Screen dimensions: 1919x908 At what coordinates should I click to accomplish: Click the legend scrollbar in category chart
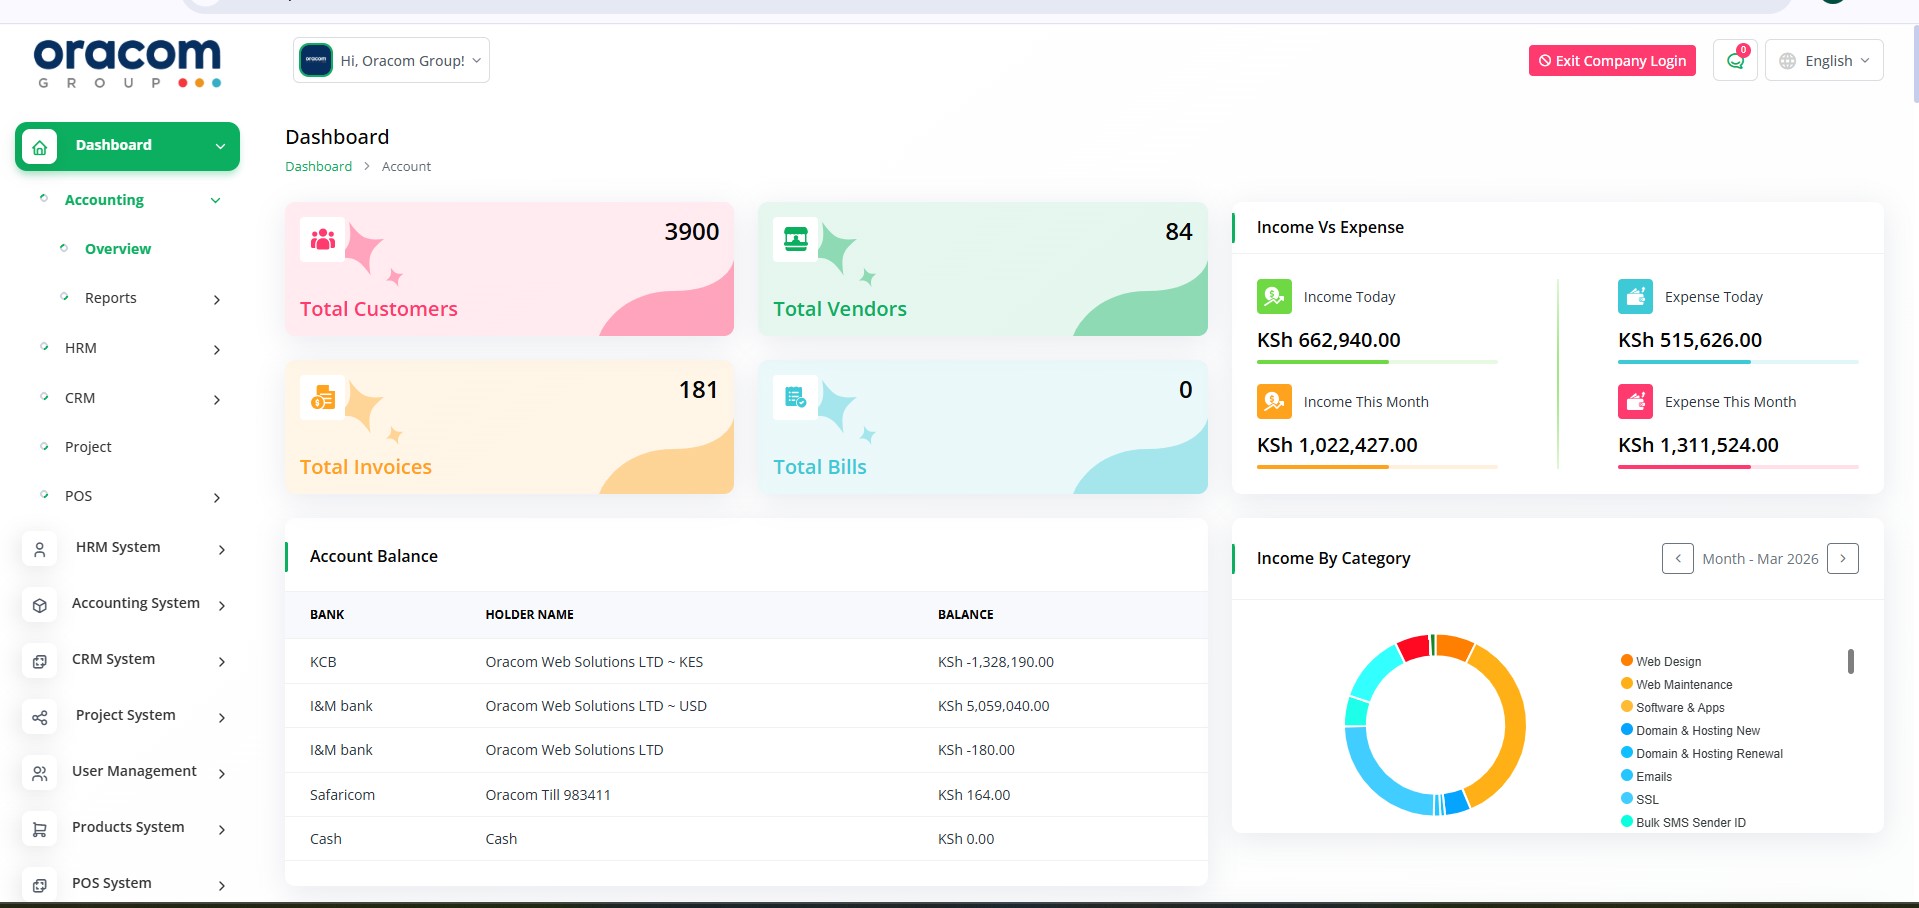(x=1851, y=662)
